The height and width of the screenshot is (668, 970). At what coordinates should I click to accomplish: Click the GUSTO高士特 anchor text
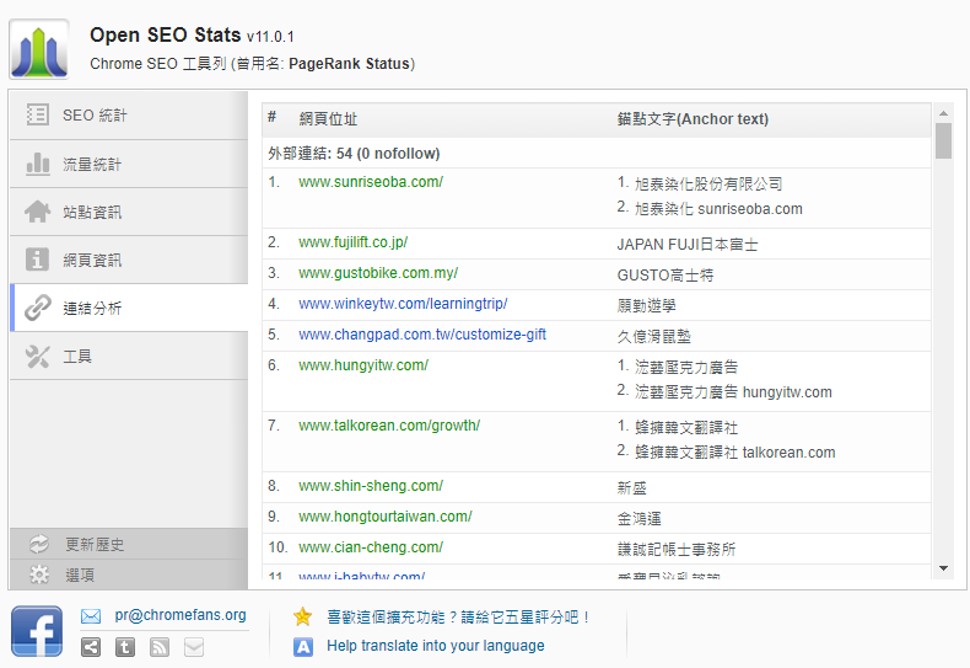pyautogui.click(x=665, y=275)
